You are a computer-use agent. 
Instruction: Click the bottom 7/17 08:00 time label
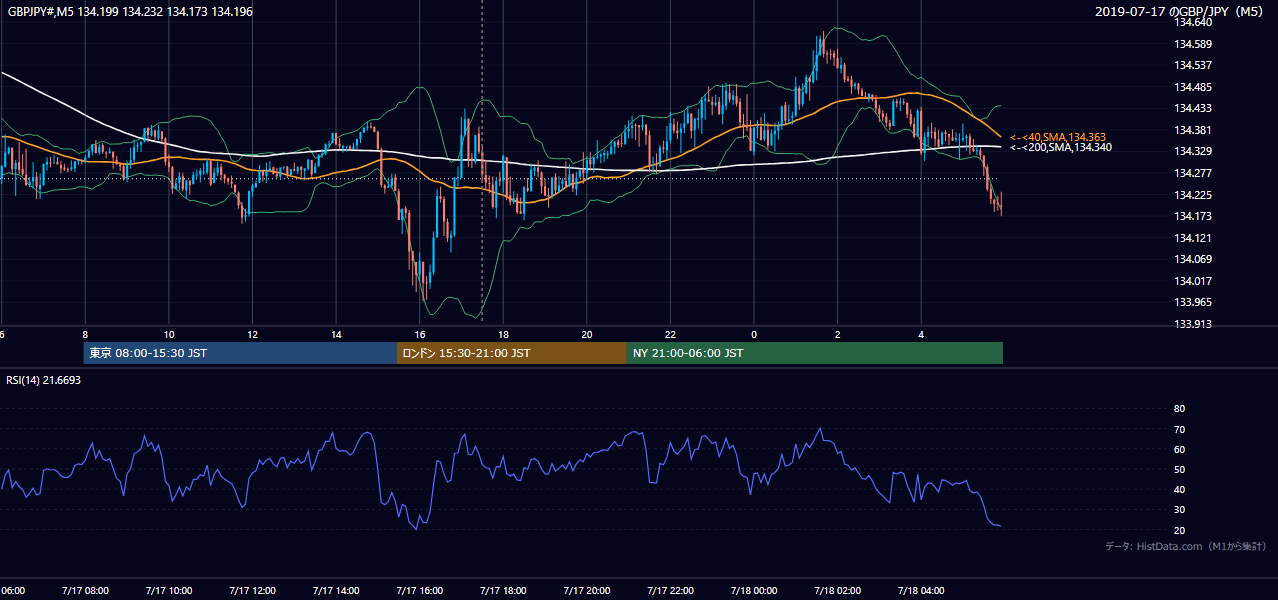[85, 590]
